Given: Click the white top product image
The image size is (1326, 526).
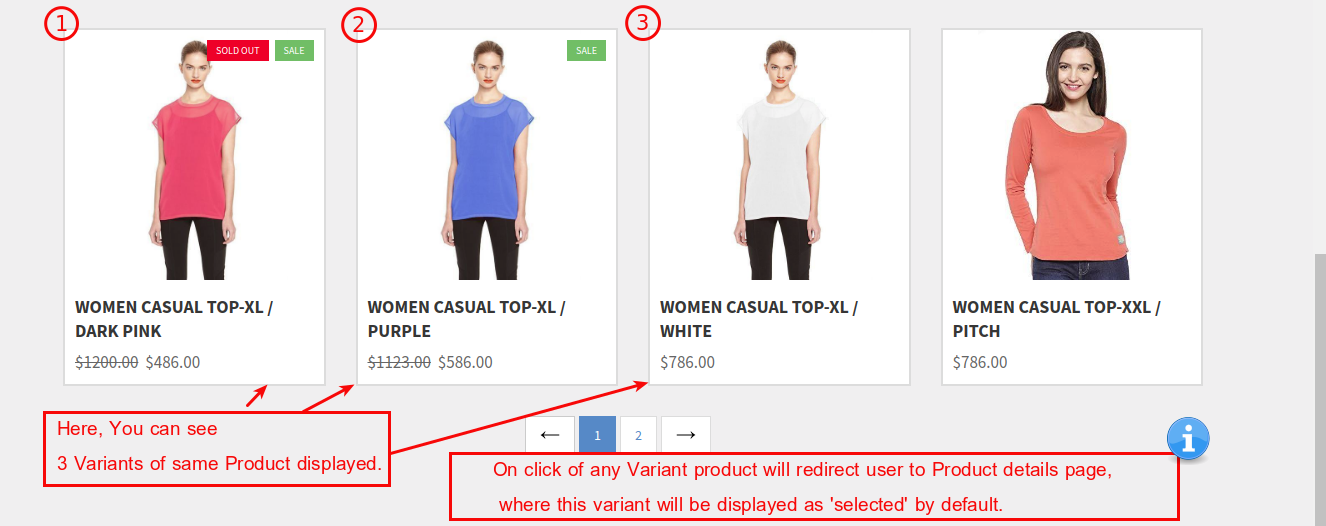Looking at the screenshot, I should (779, 159).
